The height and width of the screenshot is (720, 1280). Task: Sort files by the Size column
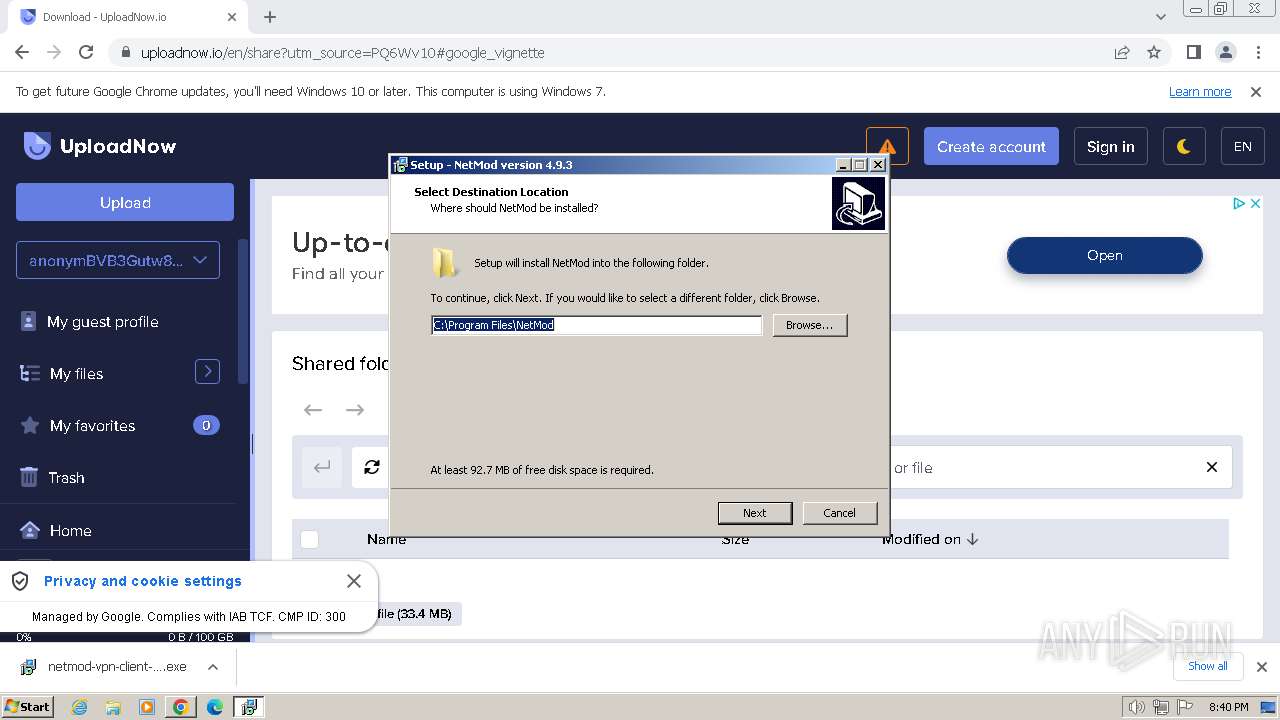pyautogui.click(x=735, y=539)
